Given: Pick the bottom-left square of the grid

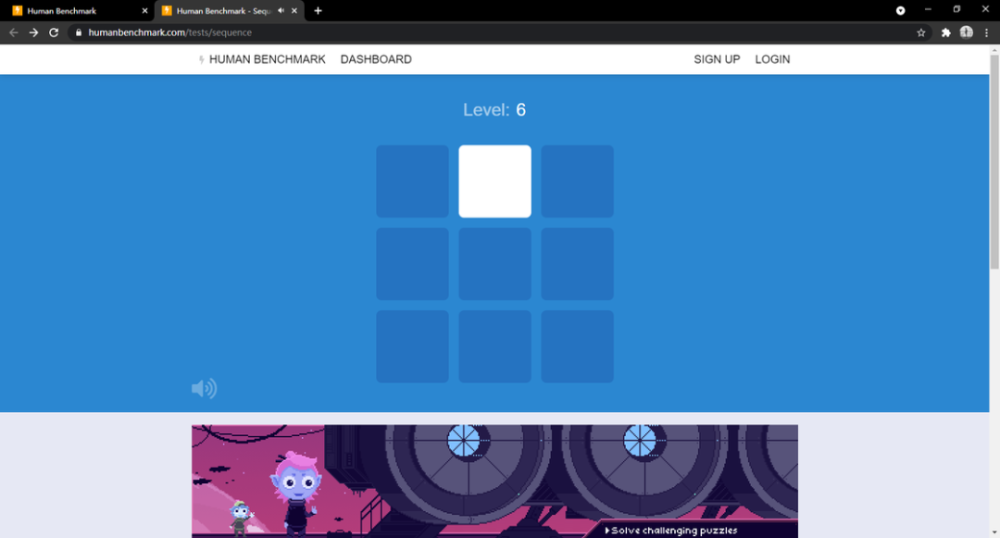Looking at the screenshot, I should (x=412, y=346).
